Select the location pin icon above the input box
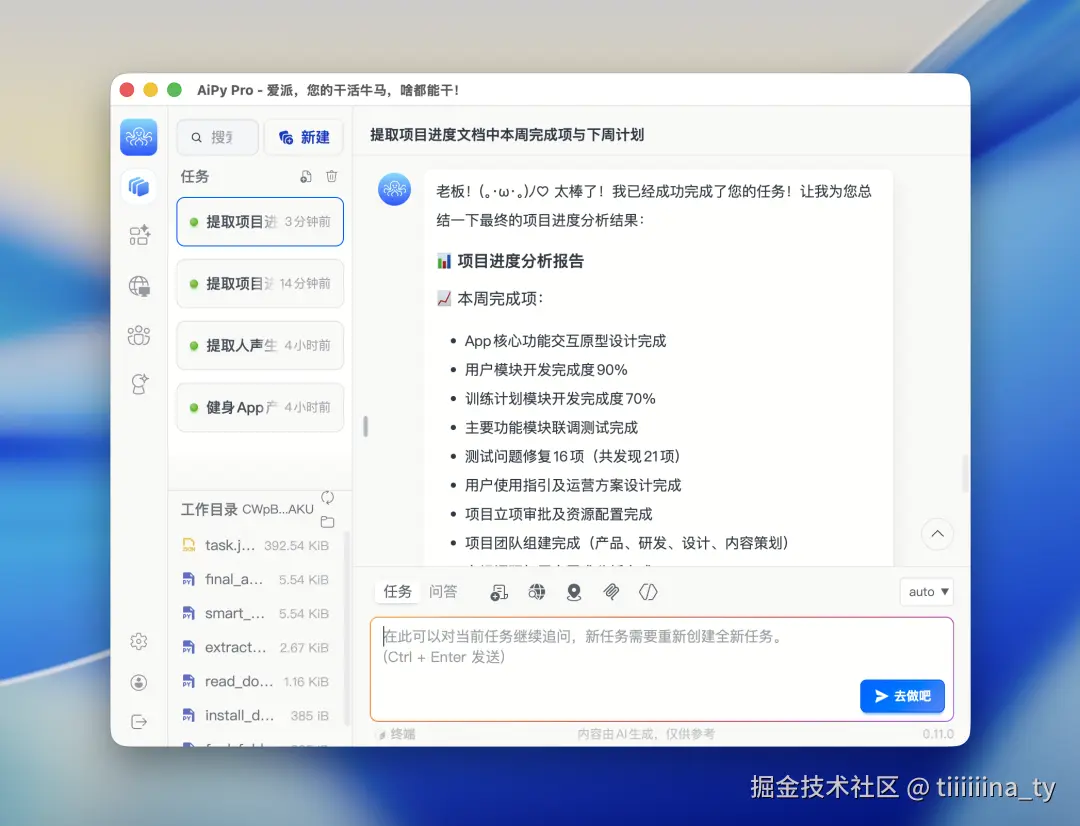The image size is (1080, 826). pos(574,592)
